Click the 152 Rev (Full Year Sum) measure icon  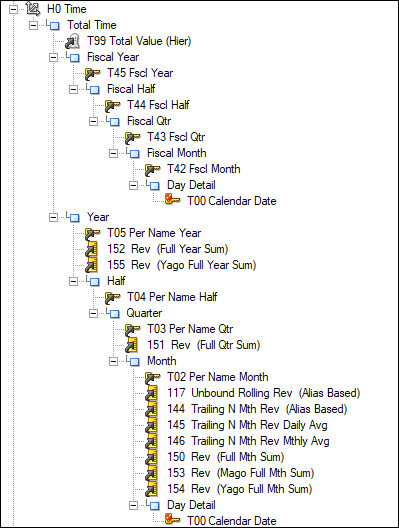[91, 249]
